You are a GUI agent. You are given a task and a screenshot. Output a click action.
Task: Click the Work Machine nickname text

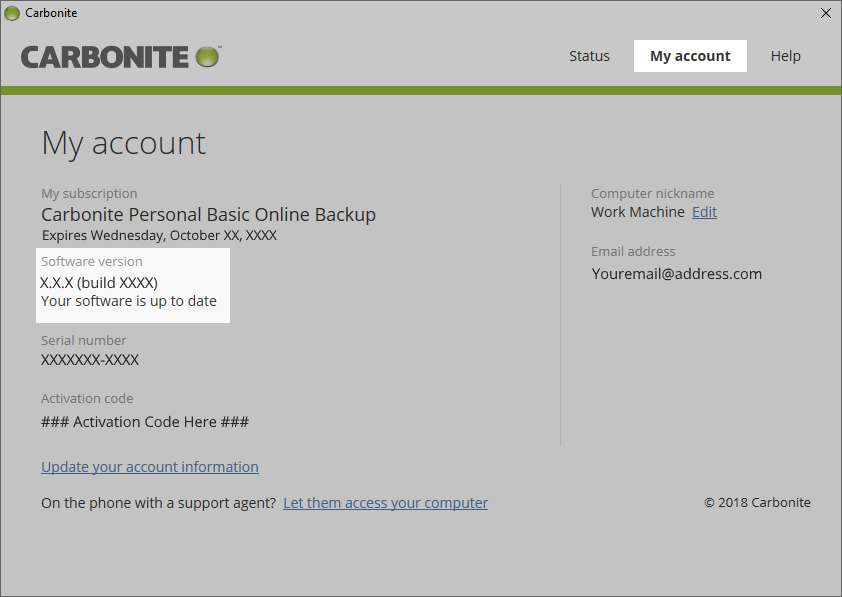(x=637, y=212)
